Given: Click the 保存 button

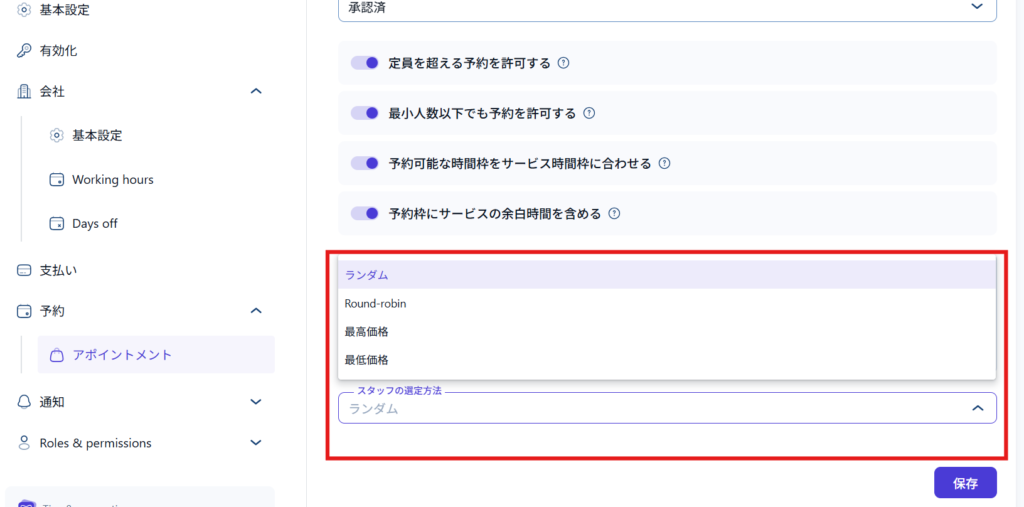Looking at the screenshot, I should tap(965, 483).
